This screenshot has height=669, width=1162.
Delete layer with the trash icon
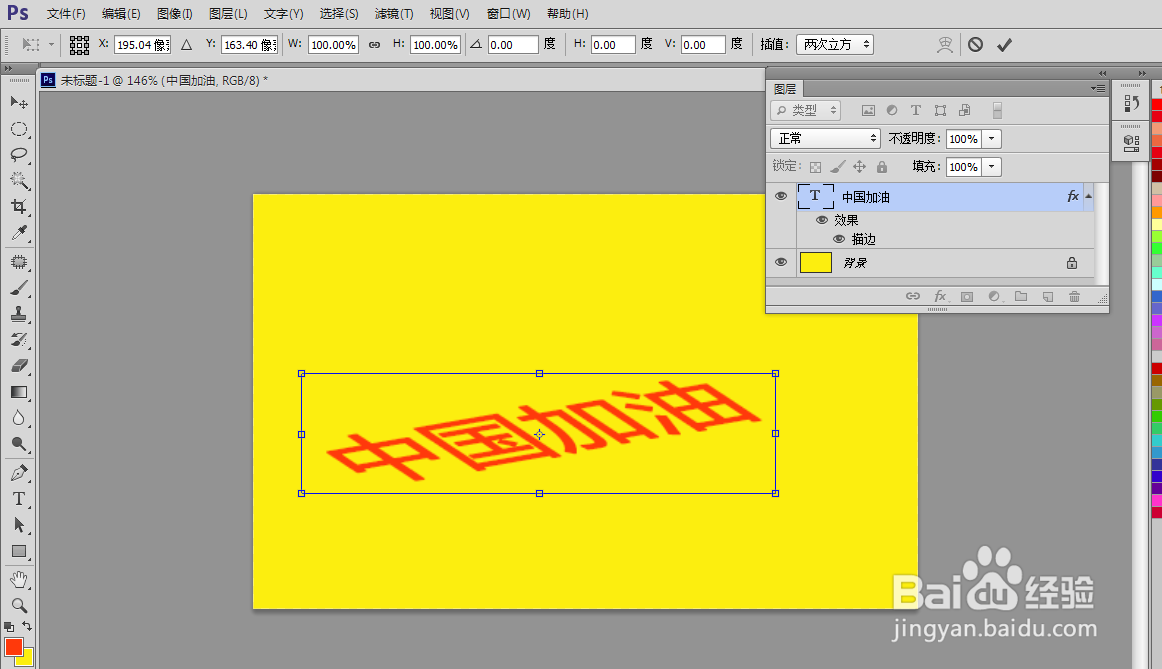point(1074,297)
